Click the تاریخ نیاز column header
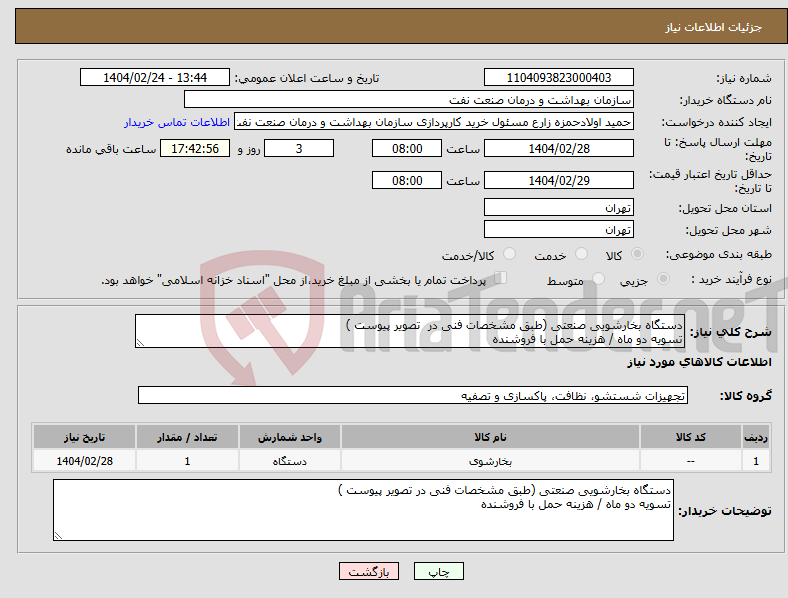 (84, 437)
